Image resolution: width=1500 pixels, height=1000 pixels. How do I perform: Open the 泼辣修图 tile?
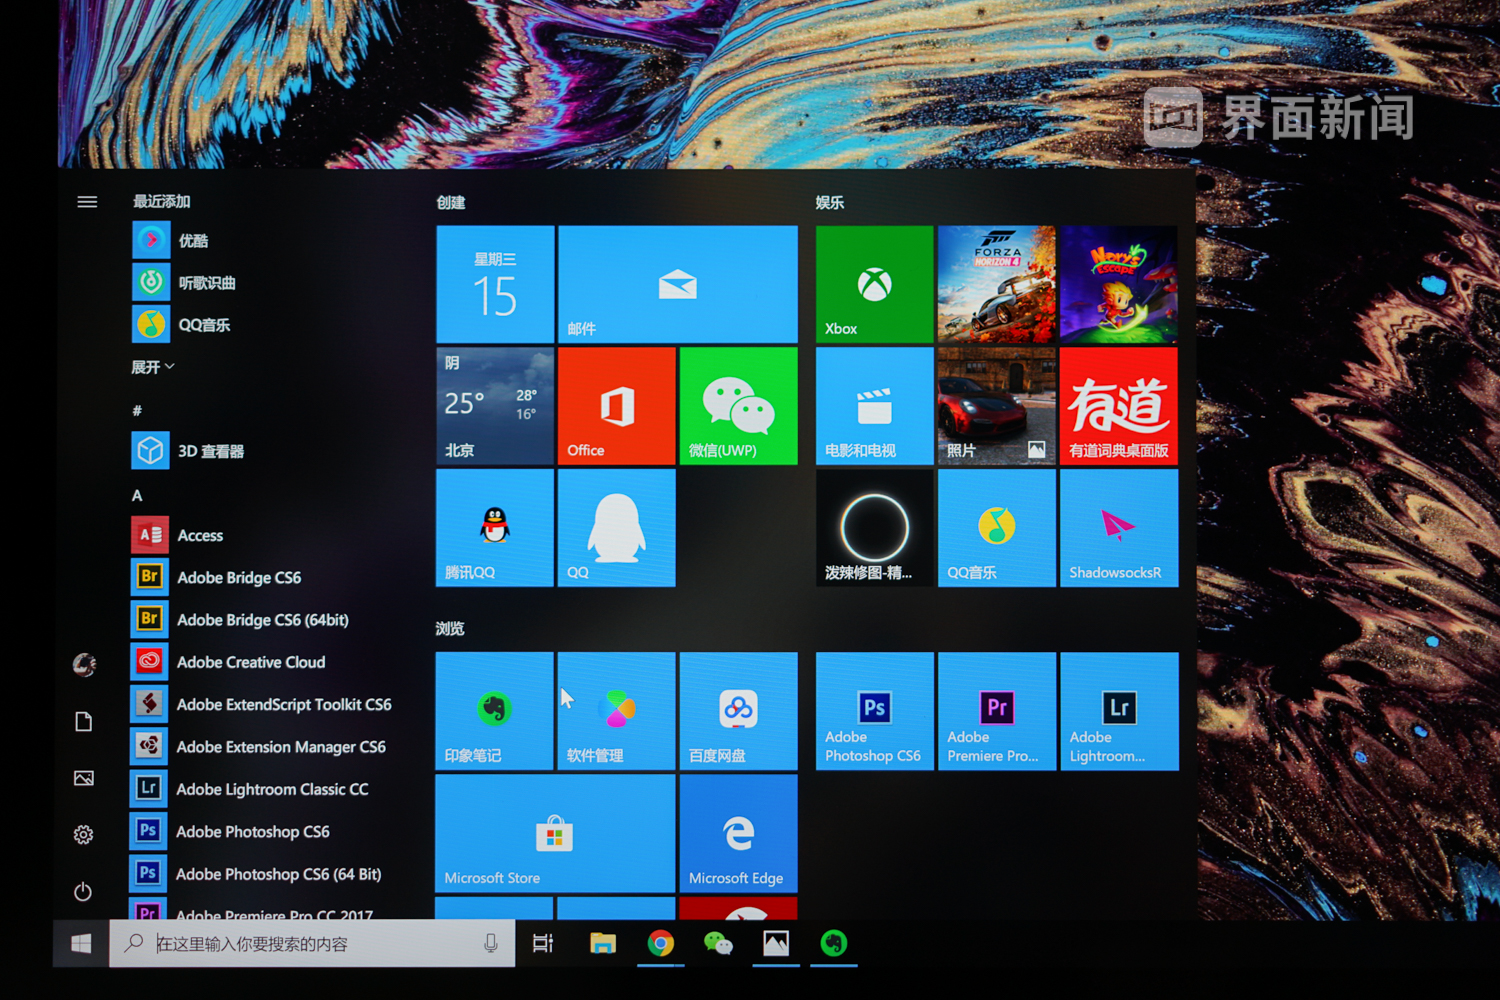pos(875,528)
